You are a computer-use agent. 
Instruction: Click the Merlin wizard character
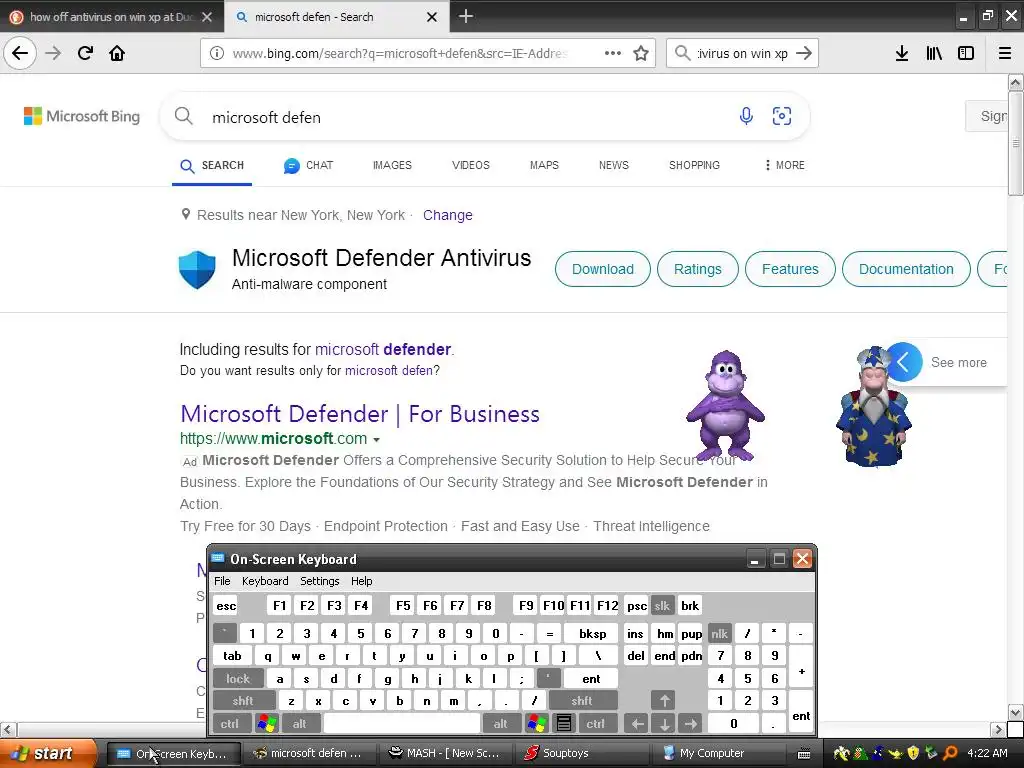click(x=873, y=407)
